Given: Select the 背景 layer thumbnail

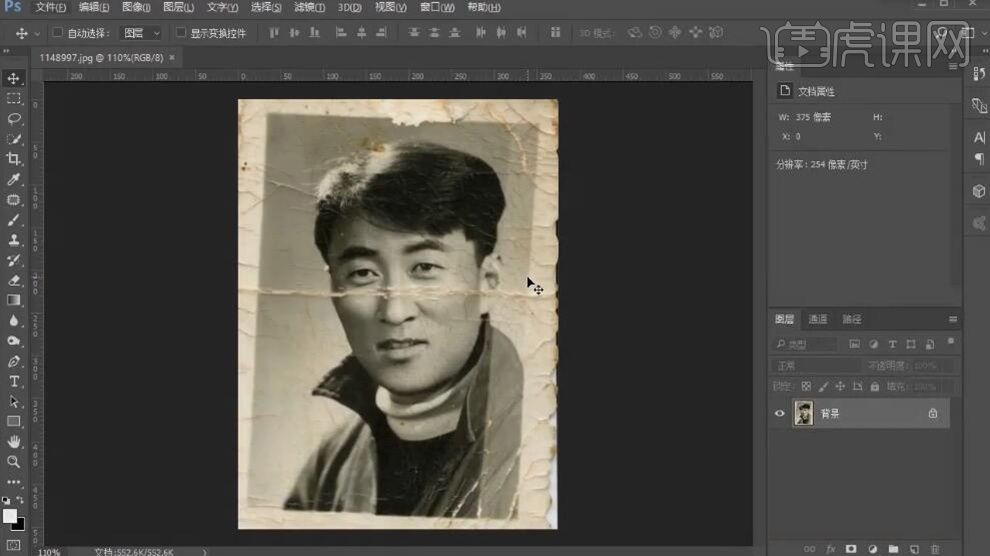Looking at the screenshot, I should [804, 413].
